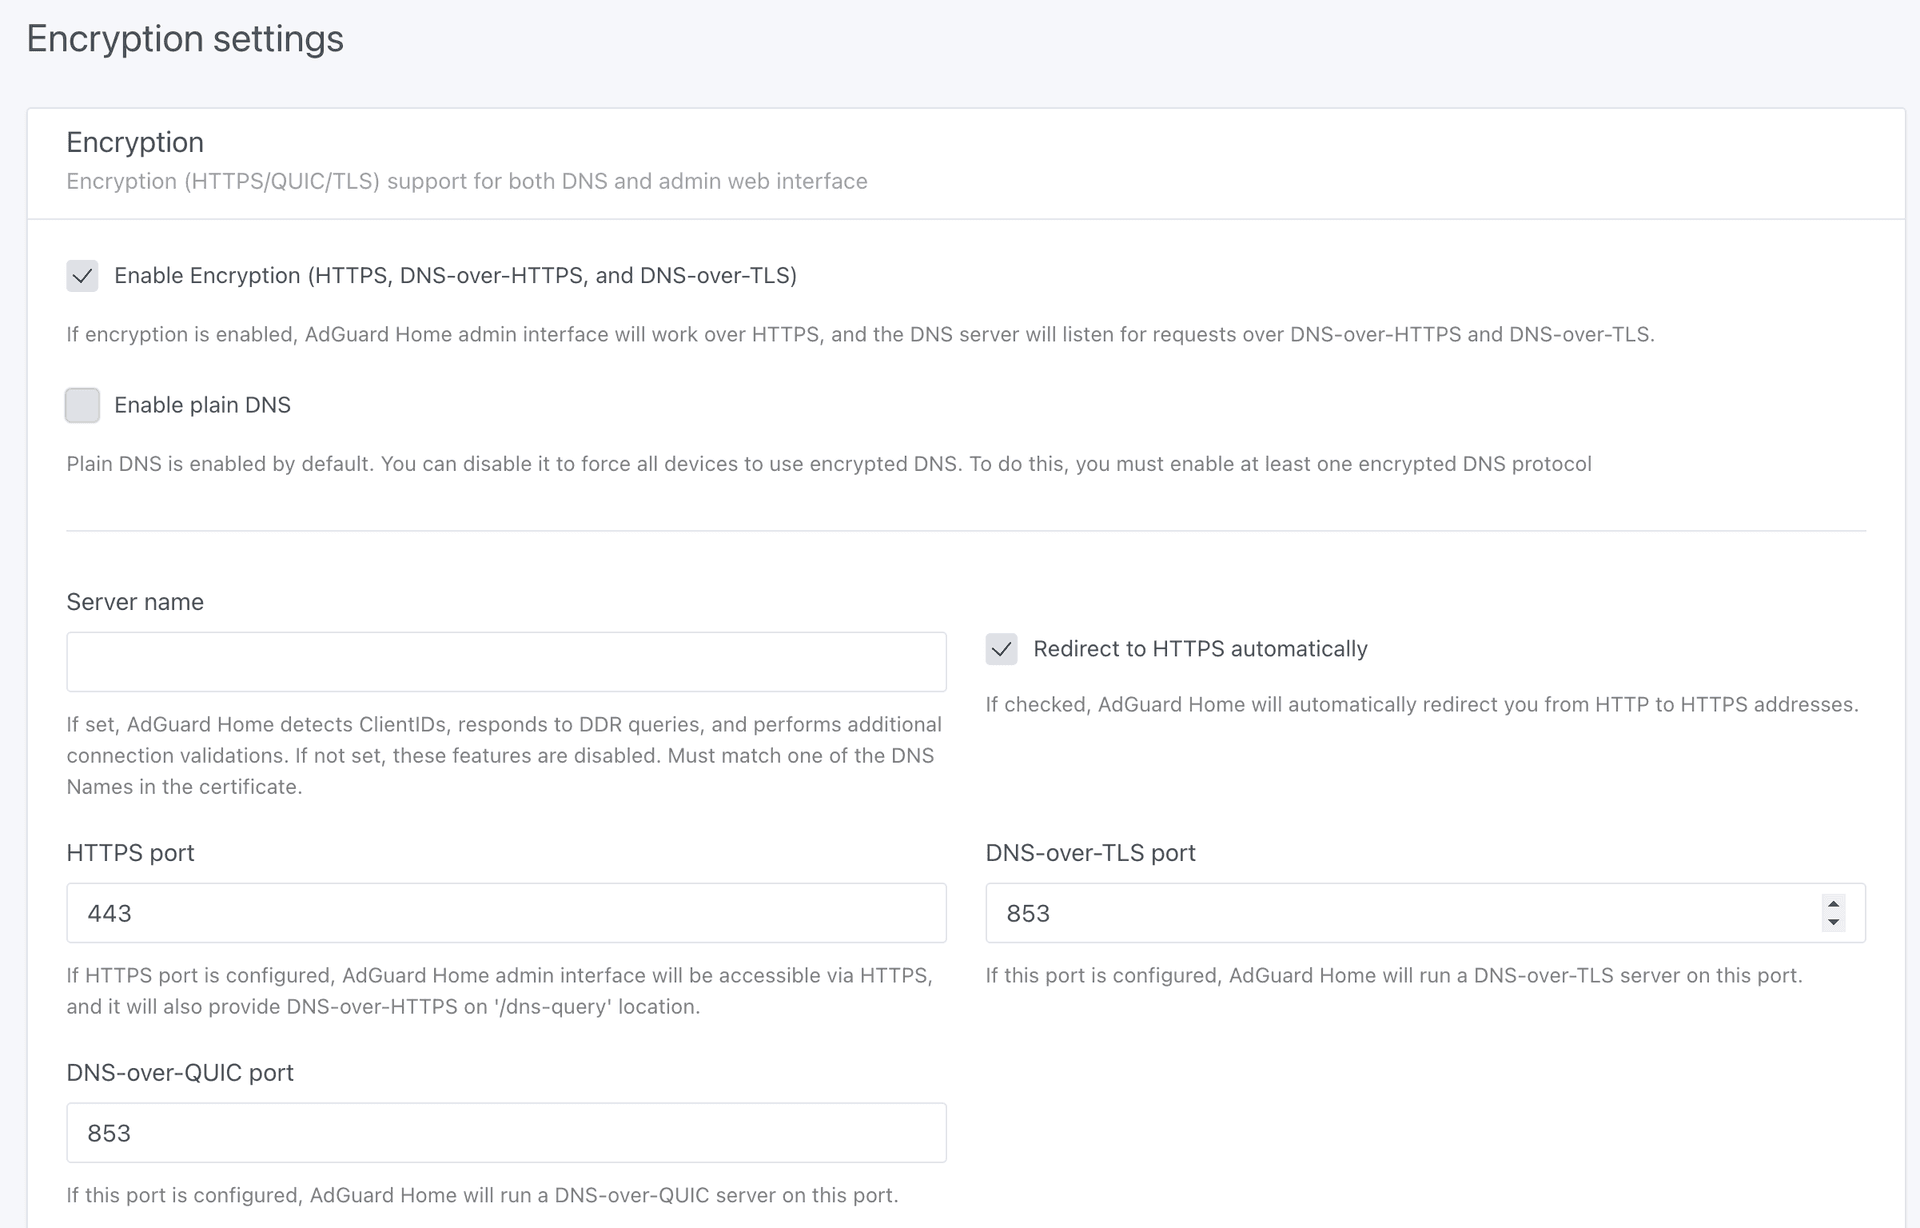Click the Server name field label

135,602
